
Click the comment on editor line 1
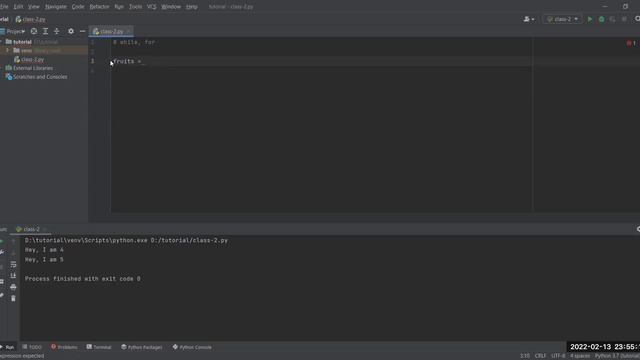pyautogui.click(x=134, y=42)
